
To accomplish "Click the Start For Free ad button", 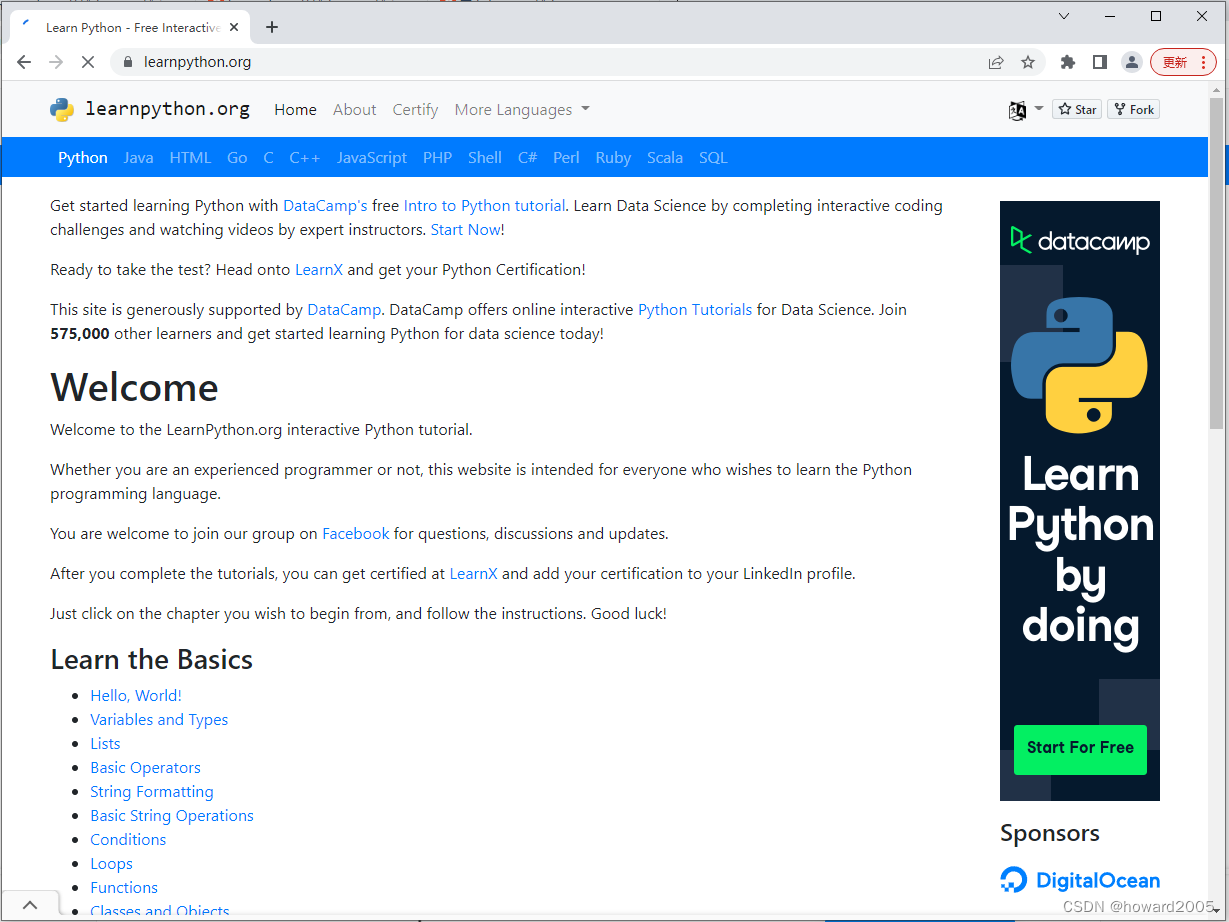I will [1080, 748].
